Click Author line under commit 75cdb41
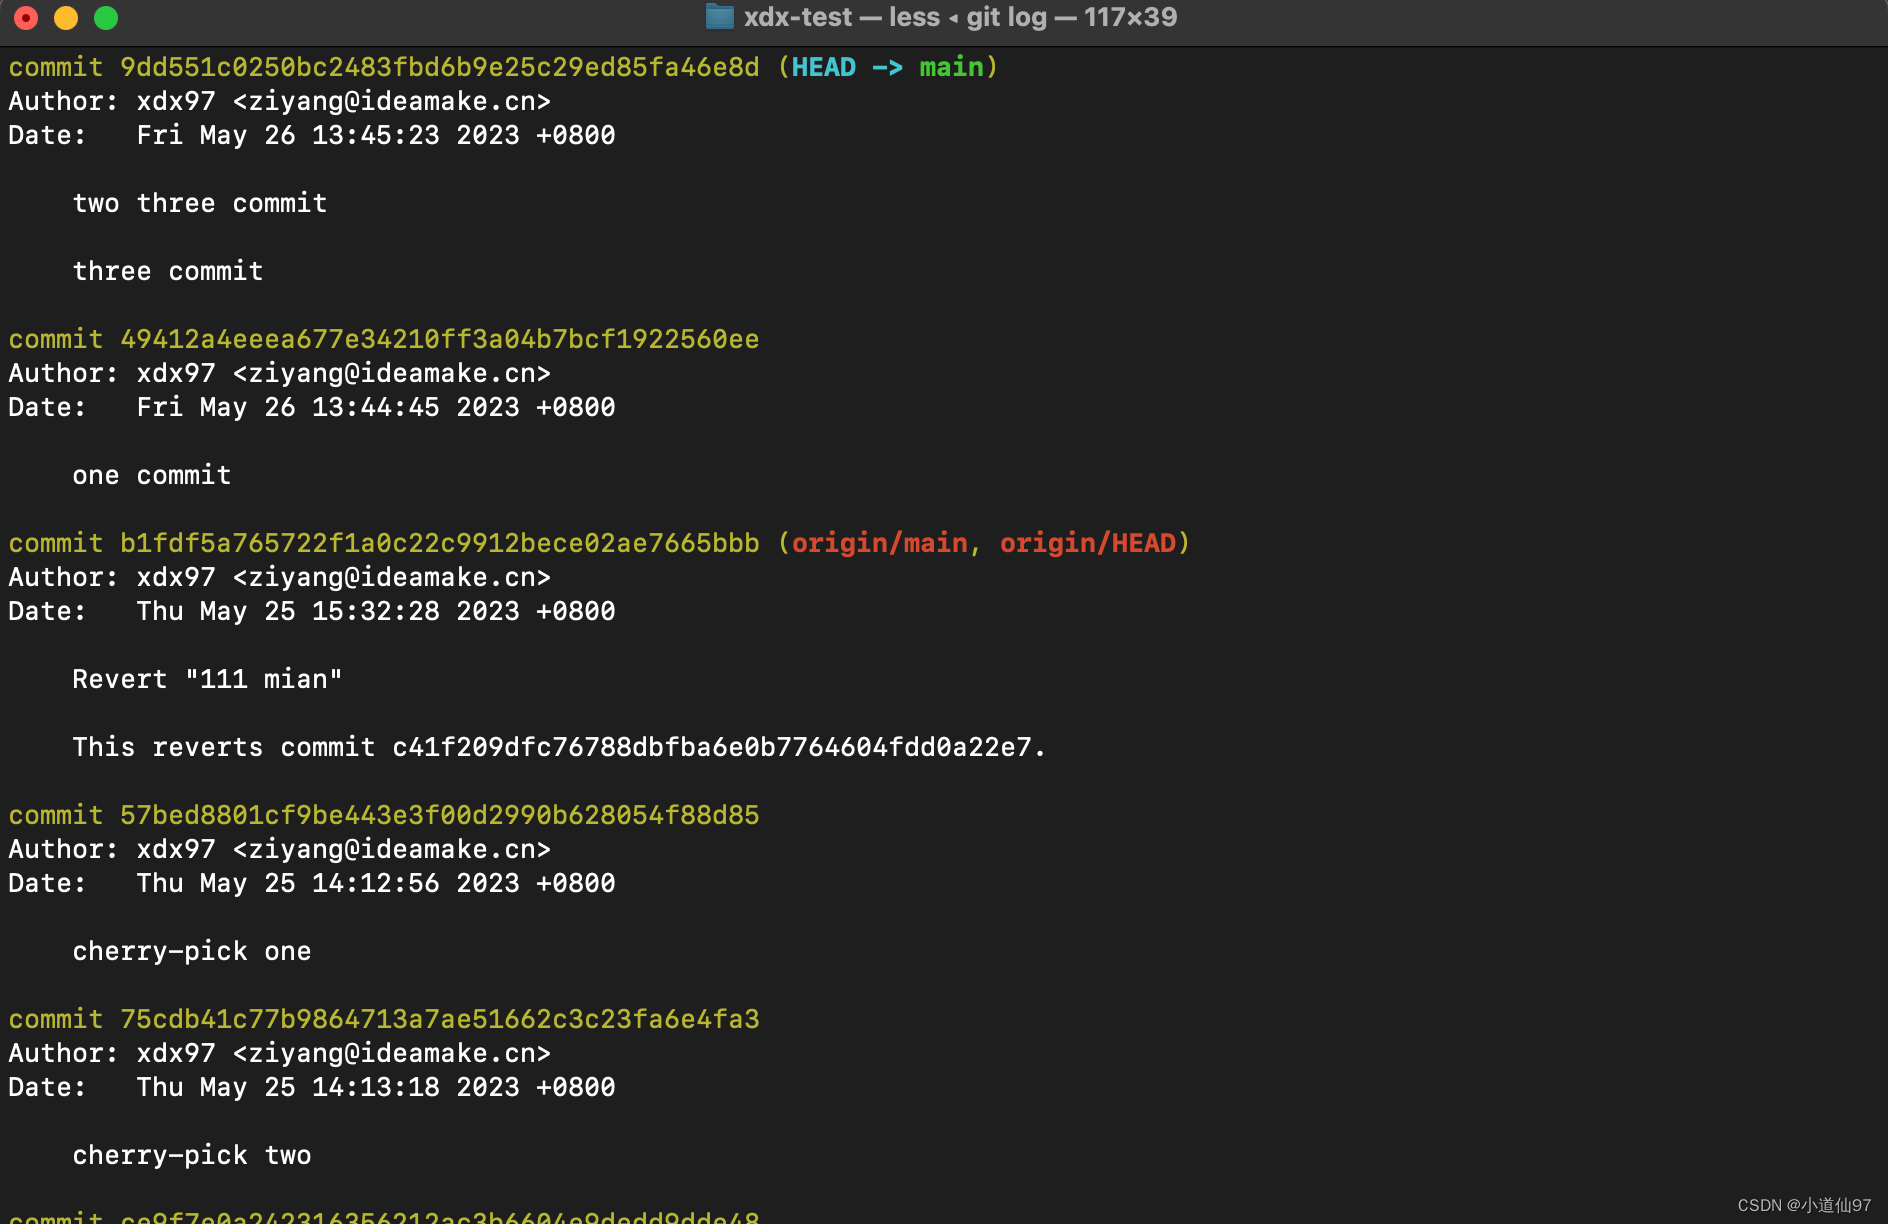Viewport: 1888px width, 1224px height. pos(280,1053)
